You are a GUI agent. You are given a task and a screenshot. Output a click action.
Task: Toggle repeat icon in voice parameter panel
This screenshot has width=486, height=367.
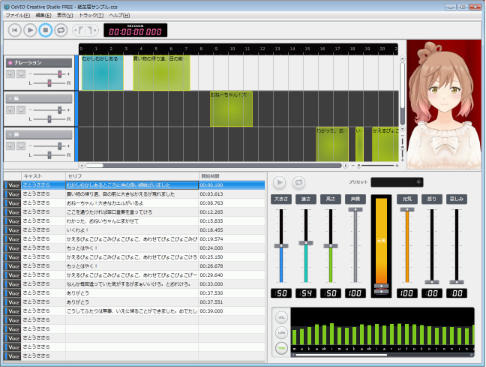(299, 182)
